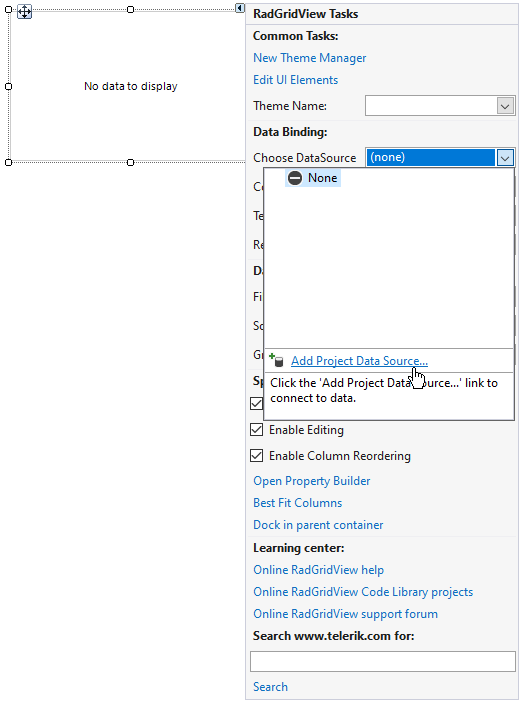Click the 'Learning center:' heading
This screenshot has height=709, width=526.
coord(299,548)
